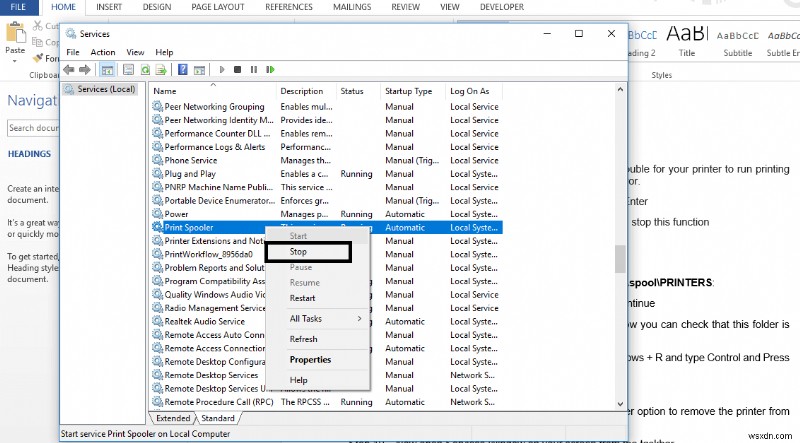Image resolution: width=800 pixels, height=443 pixels.
Task: Click the gear icon beside Power service
Action: [x=157, y=214]
